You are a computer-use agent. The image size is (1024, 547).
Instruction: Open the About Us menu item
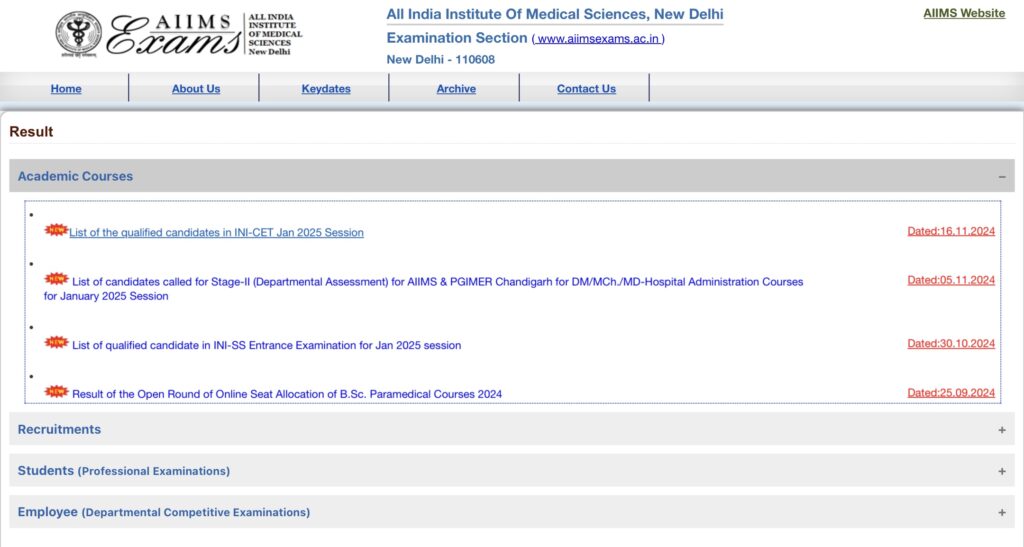pyautogui.click(x=196, y=89)
